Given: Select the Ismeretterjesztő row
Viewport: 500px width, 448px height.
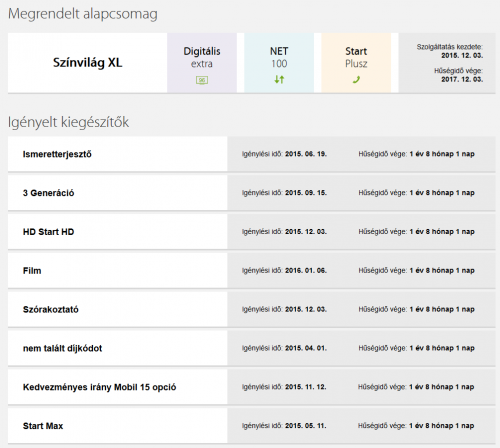Looking at the screenshot, I should [x=252, y=154].
